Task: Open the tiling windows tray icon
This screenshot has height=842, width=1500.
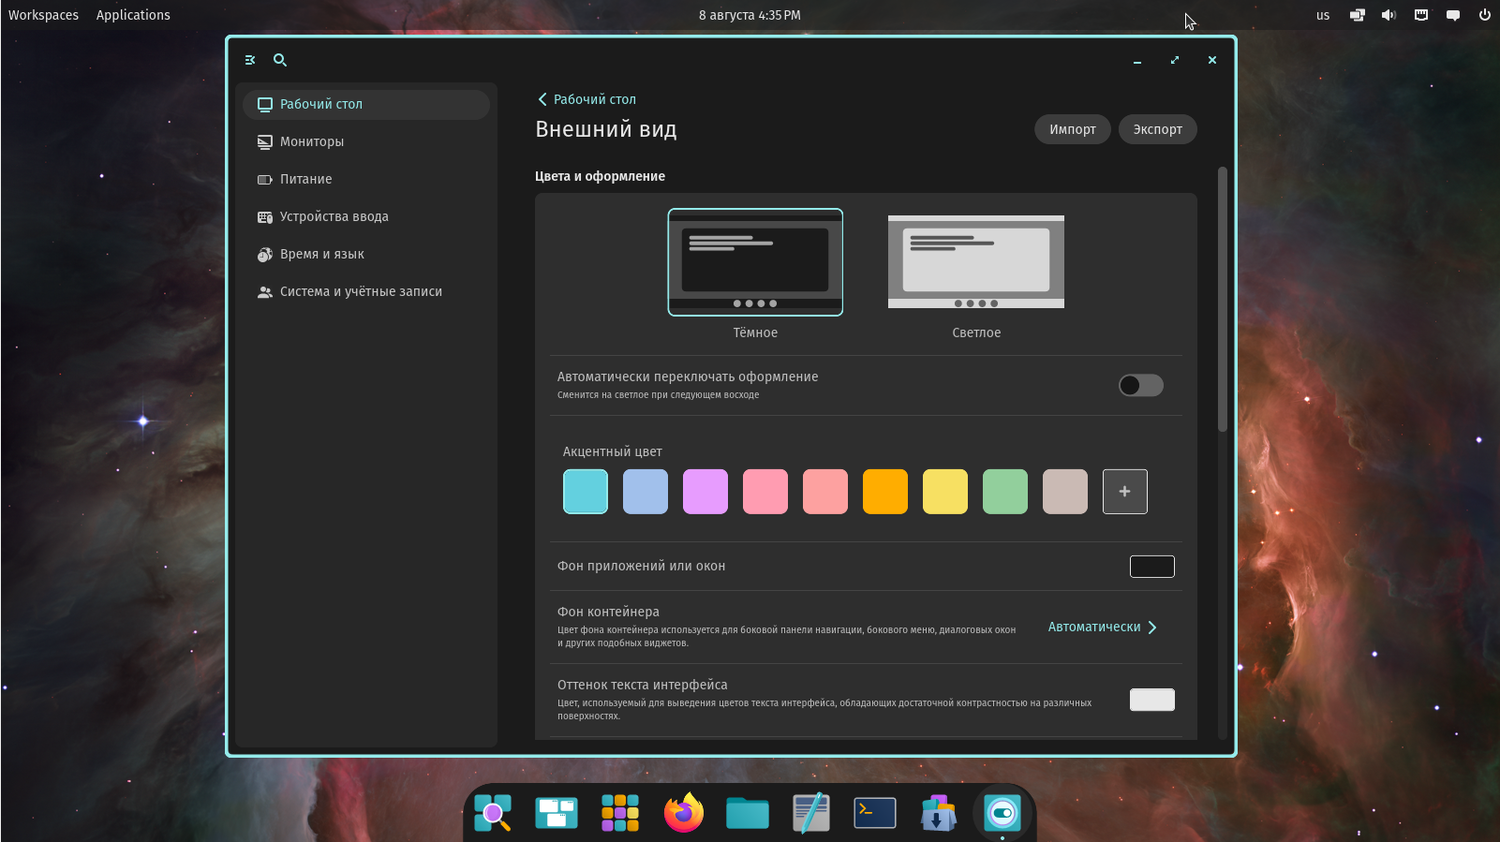Action: tap(1357, 15)
